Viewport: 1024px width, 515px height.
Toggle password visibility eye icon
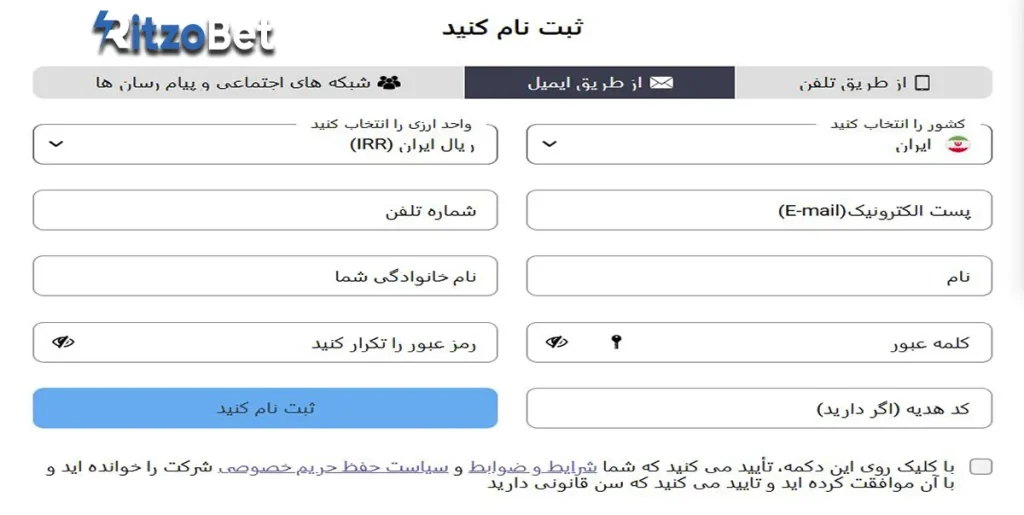click(557, 343)
